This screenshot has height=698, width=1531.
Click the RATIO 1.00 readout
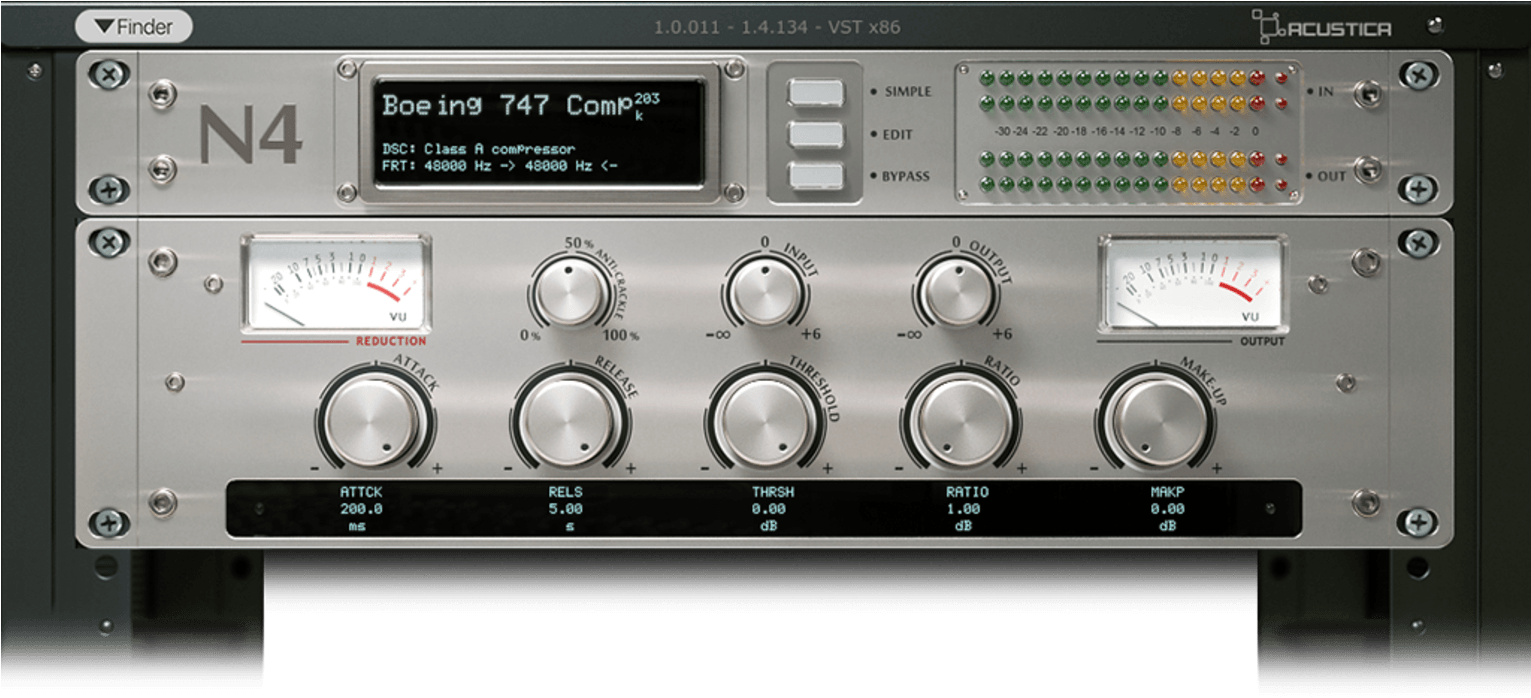point(966,509)
